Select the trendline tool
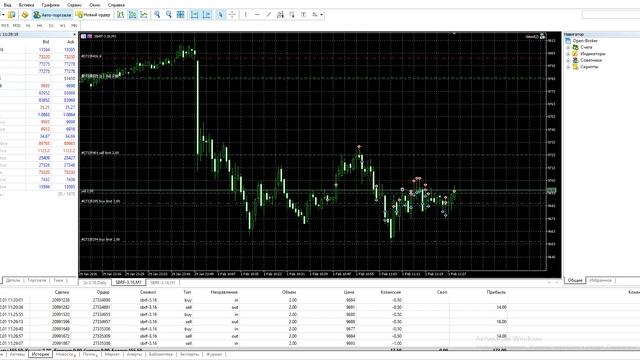The width and height of the screenshot is (640, 360). point(269,15)
